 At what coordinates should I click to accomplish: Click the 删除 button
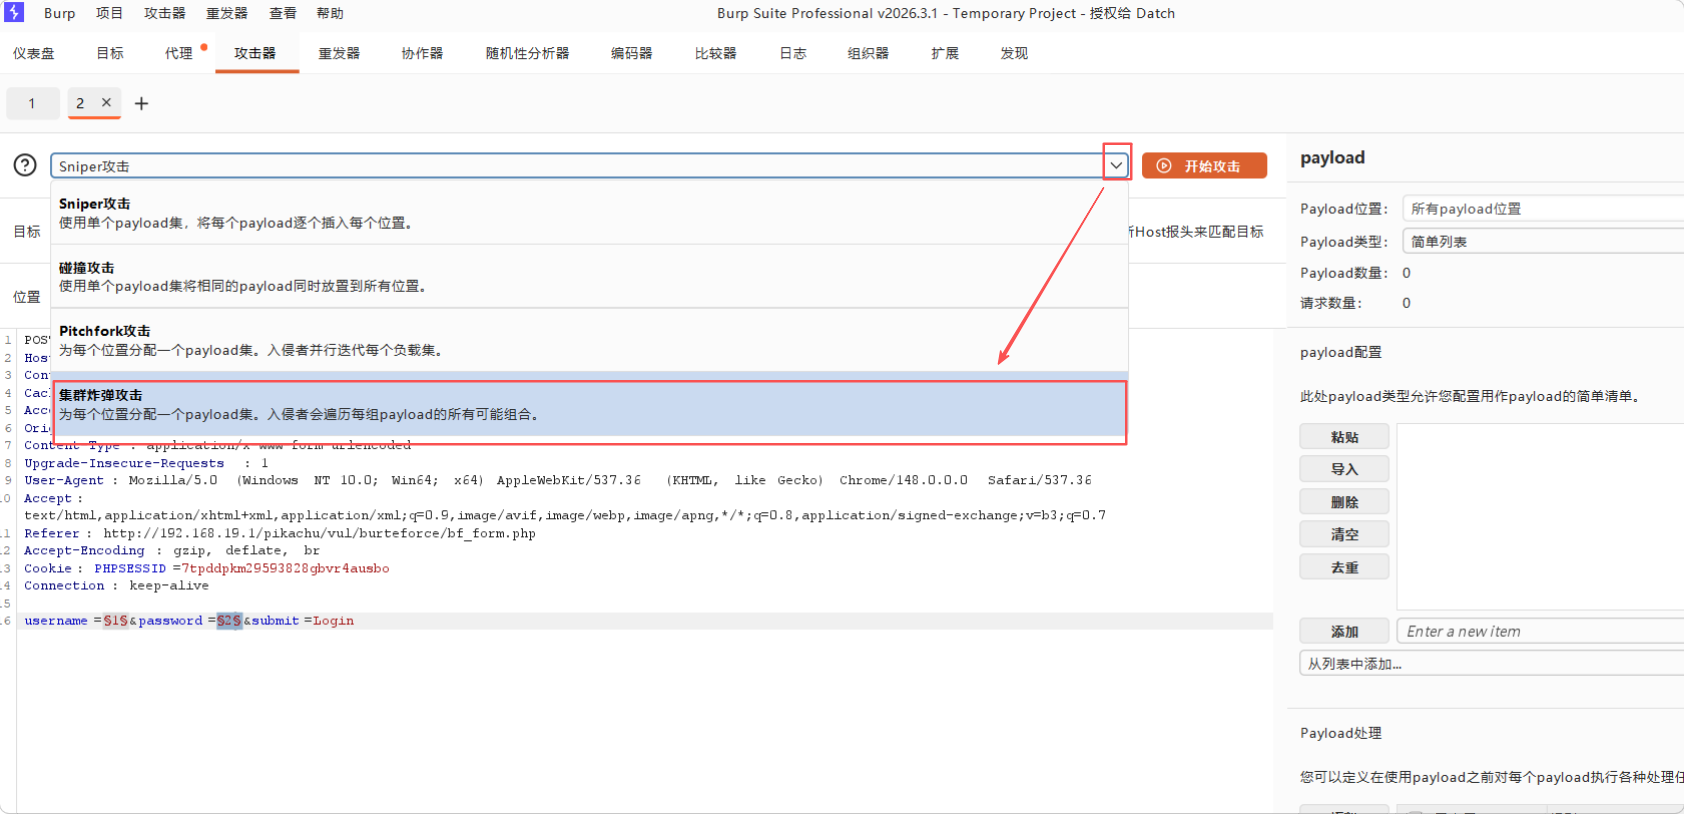click(x=1344, y=502)
